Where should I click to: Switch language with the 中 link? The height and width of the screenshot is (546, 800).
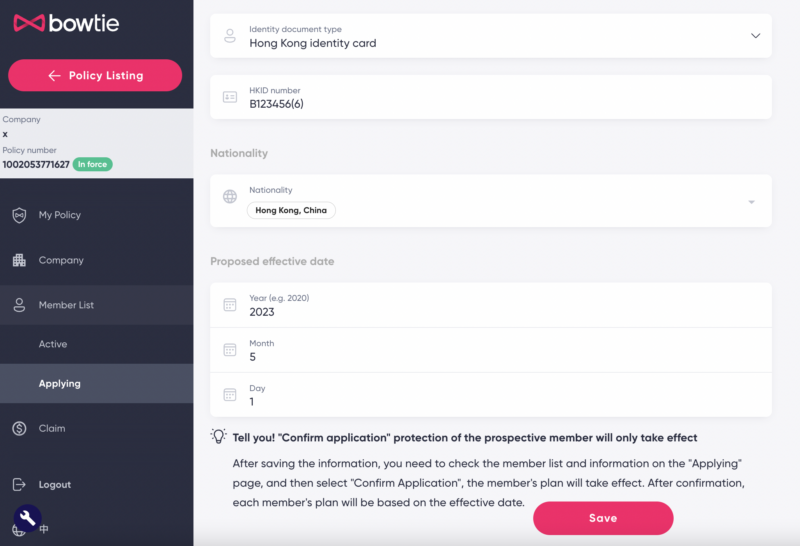(46, 529)
